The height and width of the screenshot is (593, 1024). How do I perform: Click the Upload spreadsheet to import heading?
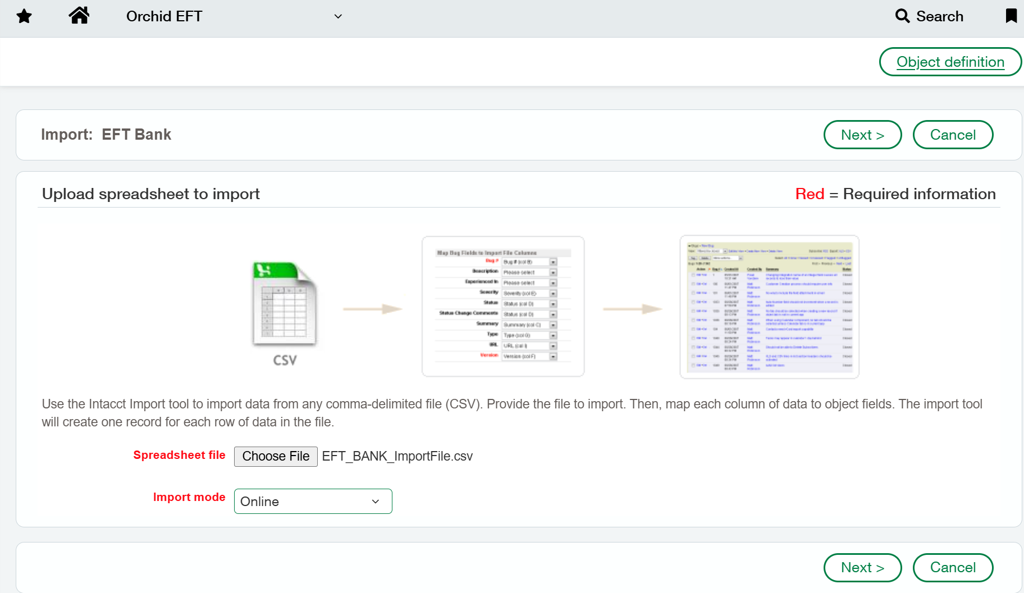coord(151,194)
